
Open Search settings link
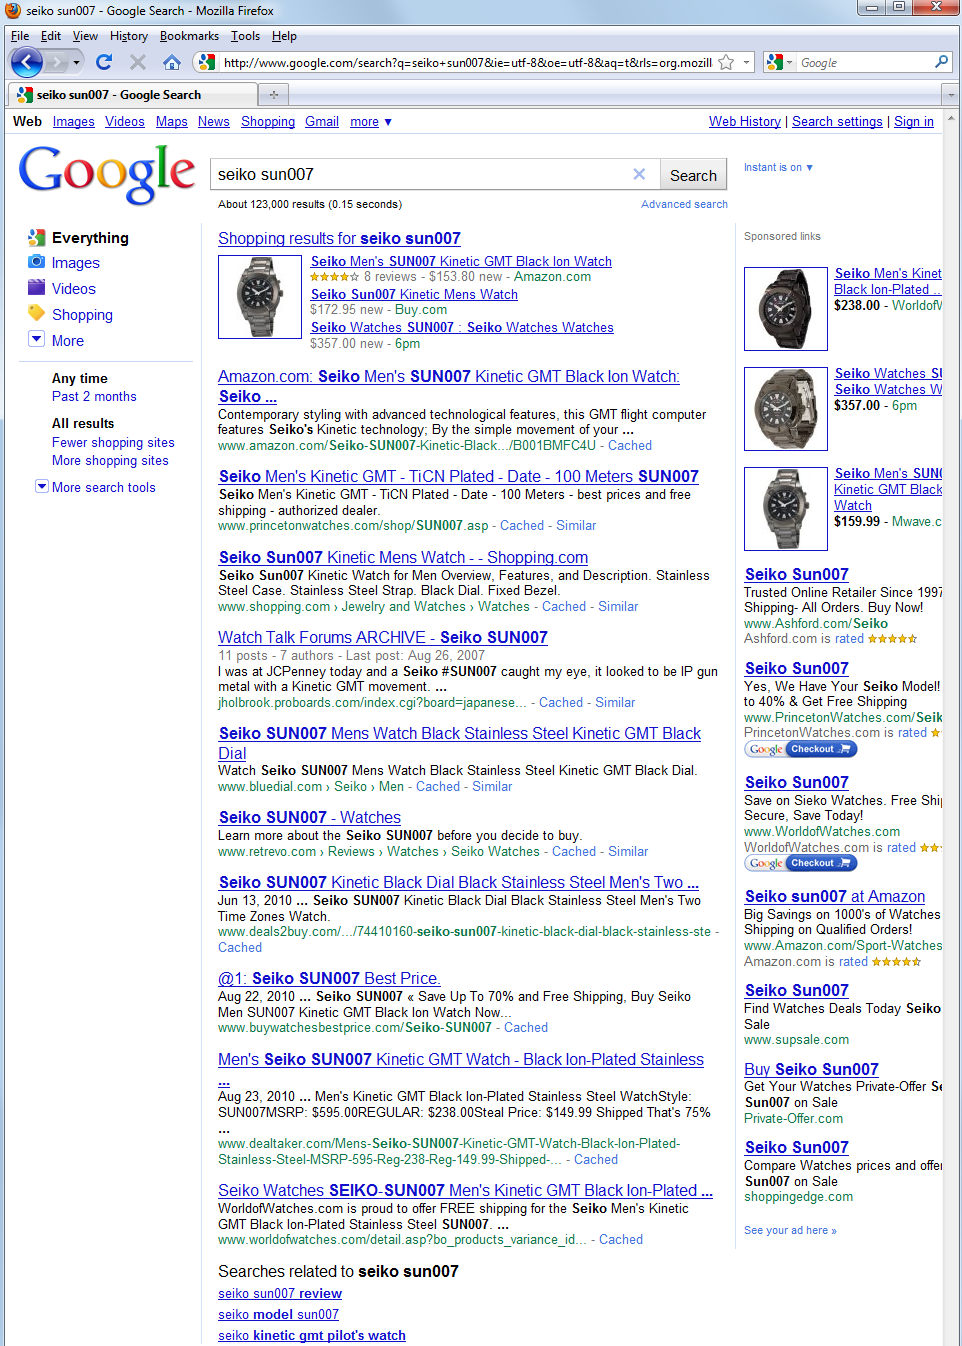[x=837, y=122]
